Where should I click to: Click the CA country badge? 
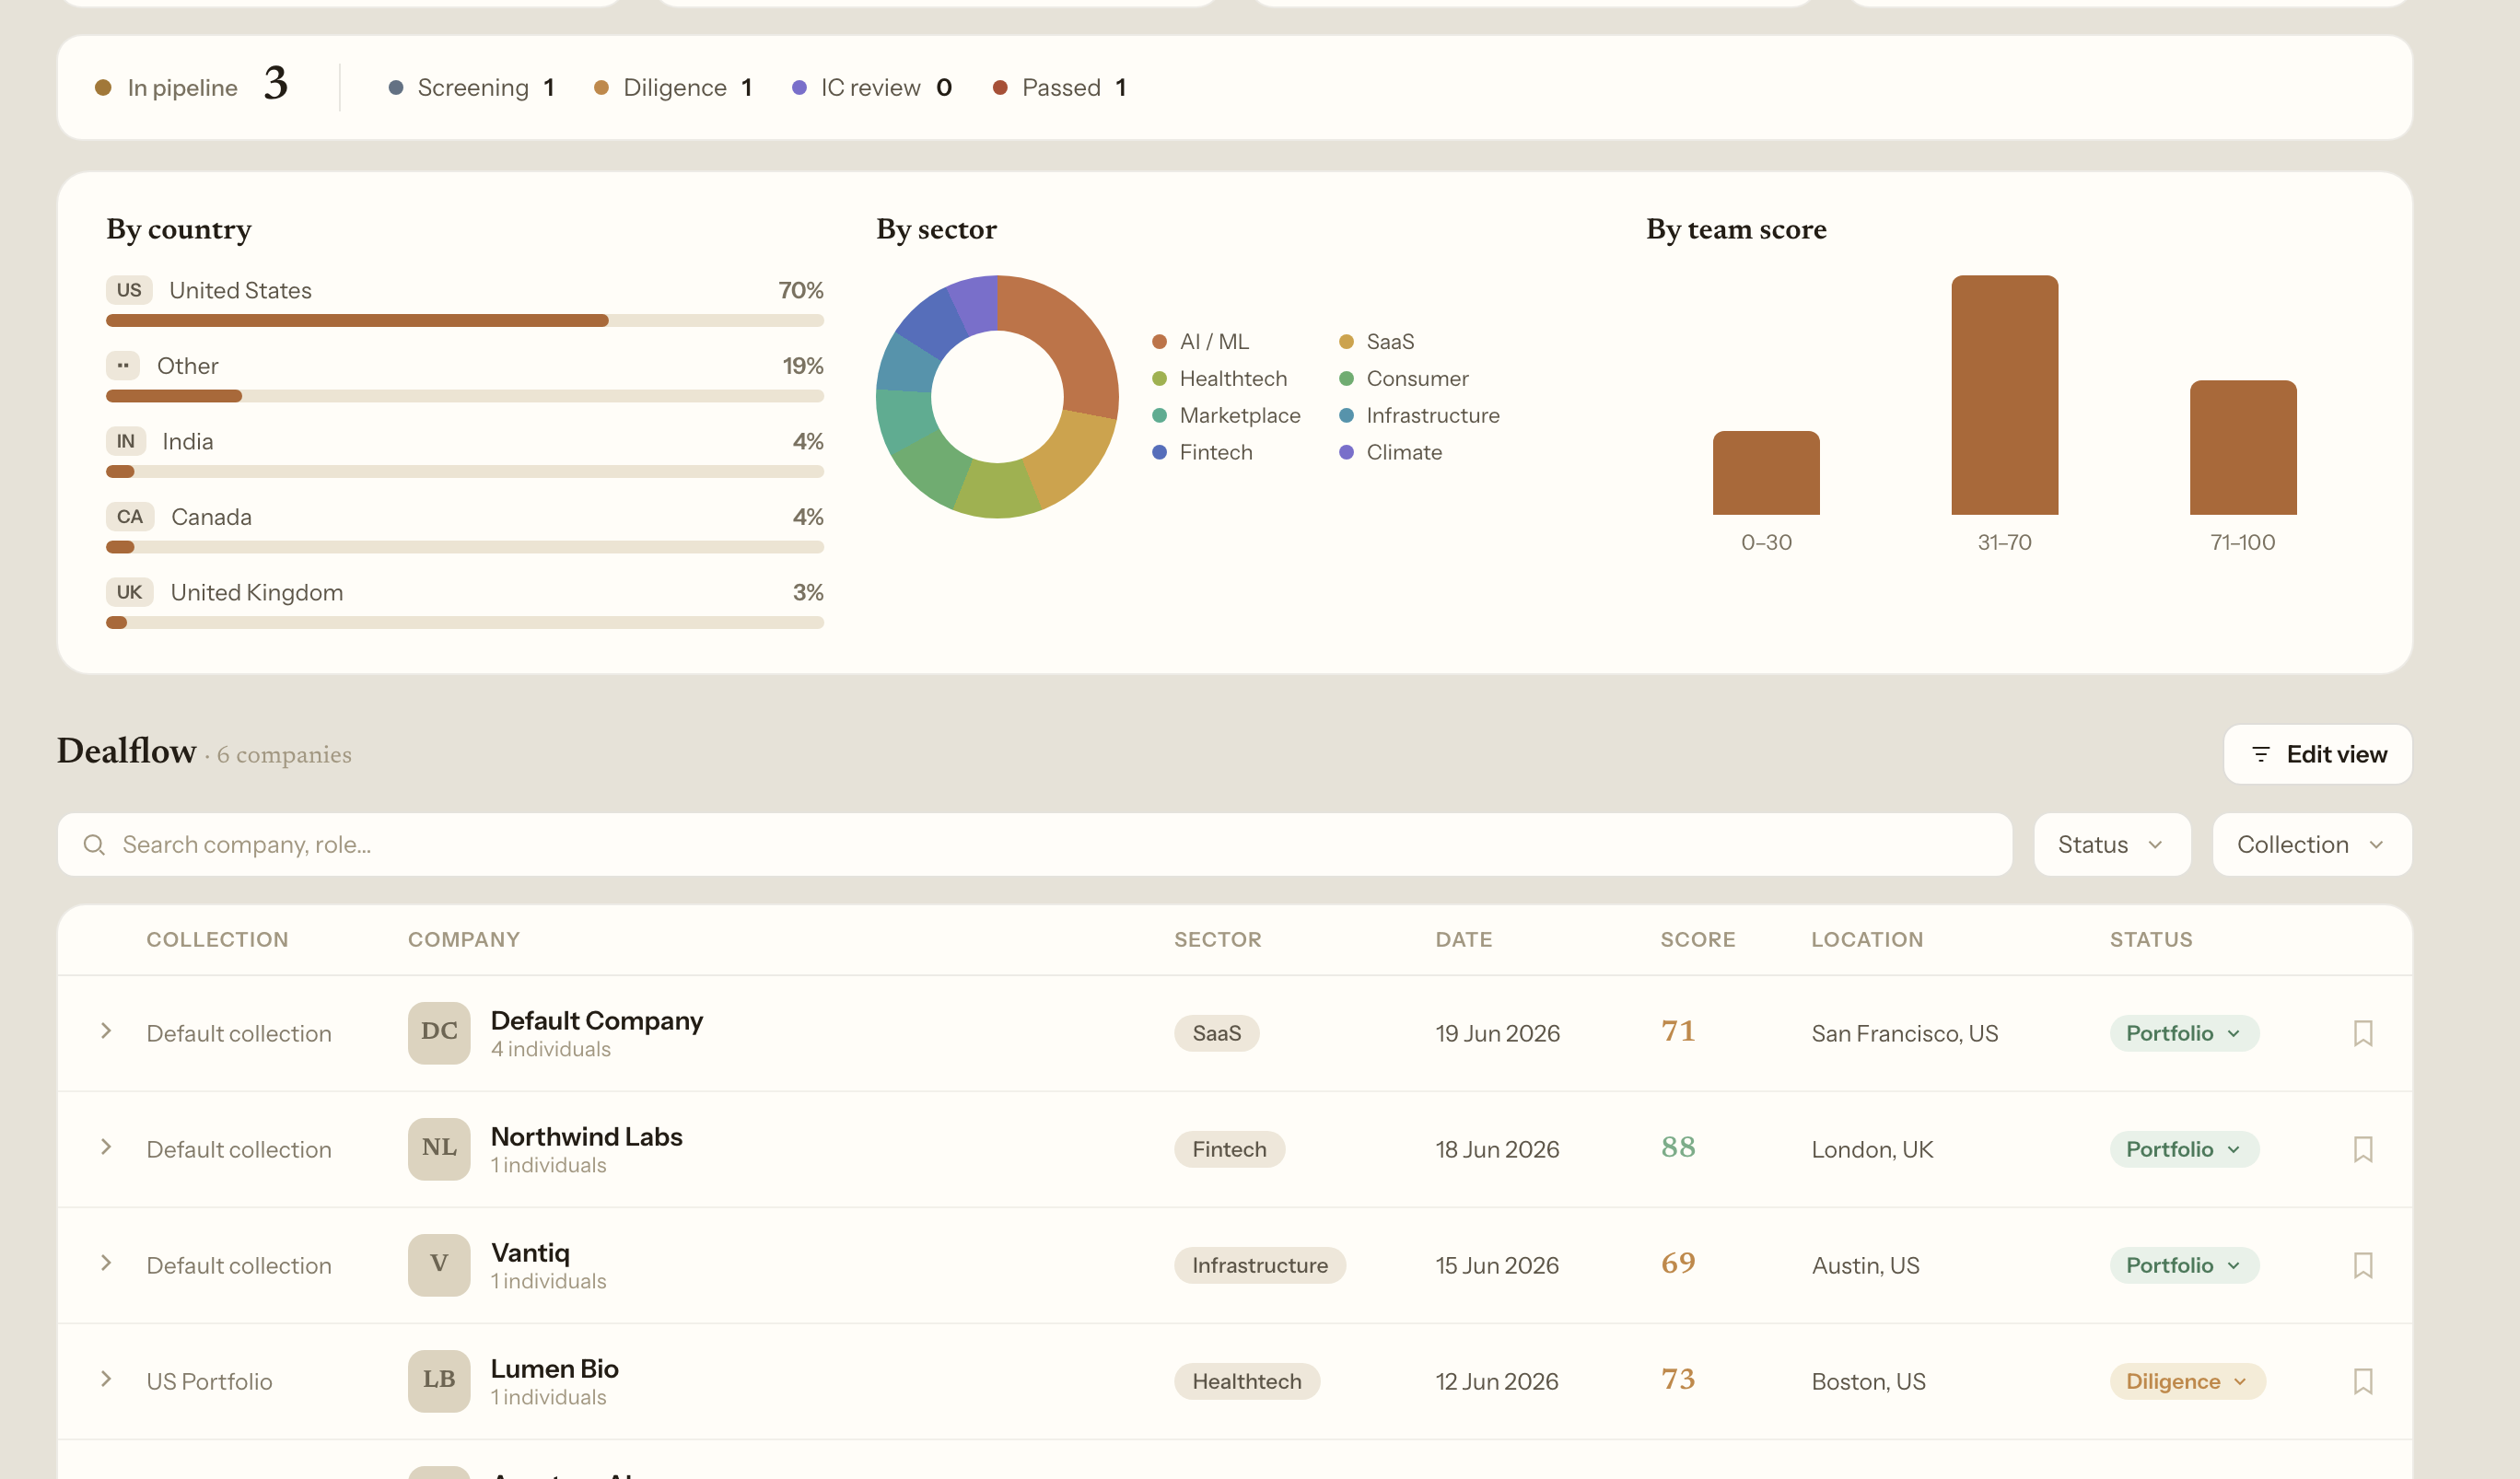pyautogui.click(x=130, y=517)
